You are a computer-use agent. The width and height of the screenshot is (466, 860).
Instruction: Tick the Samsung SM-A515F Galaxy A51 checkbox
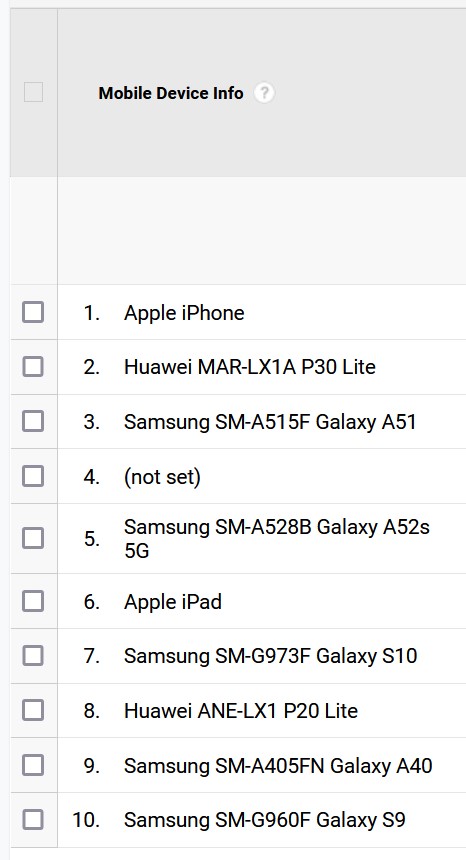click(33, 421)
